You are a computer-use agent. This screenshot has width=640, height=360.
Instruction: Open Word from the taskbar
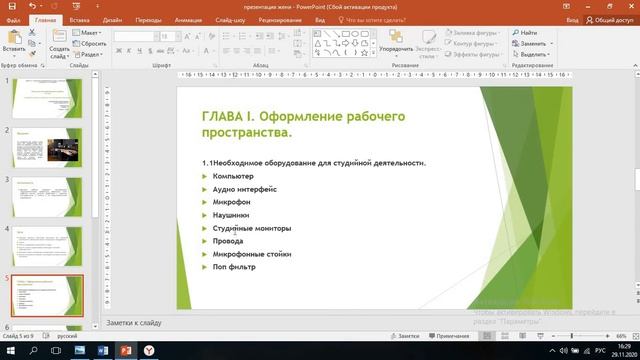[103, 351]
